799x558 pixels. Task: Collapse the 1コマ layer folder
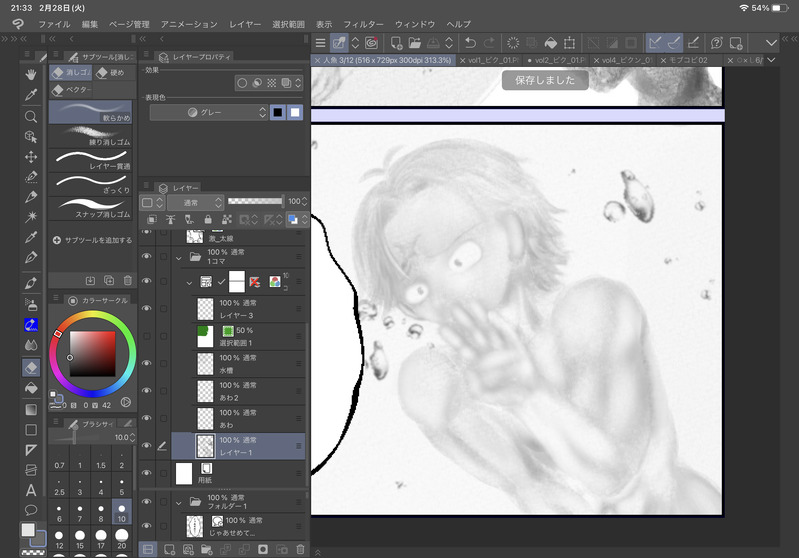[179, 258]
